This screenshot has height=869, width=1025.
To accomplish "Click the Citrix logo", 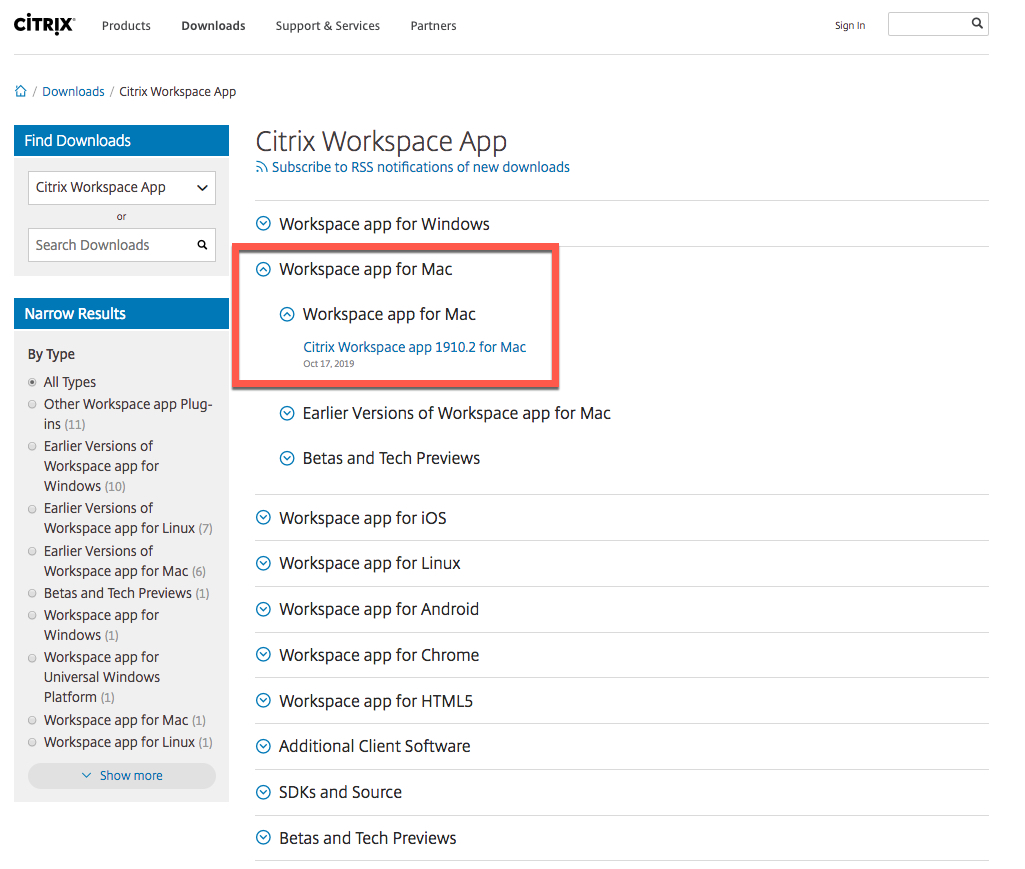I will (43, 24).
